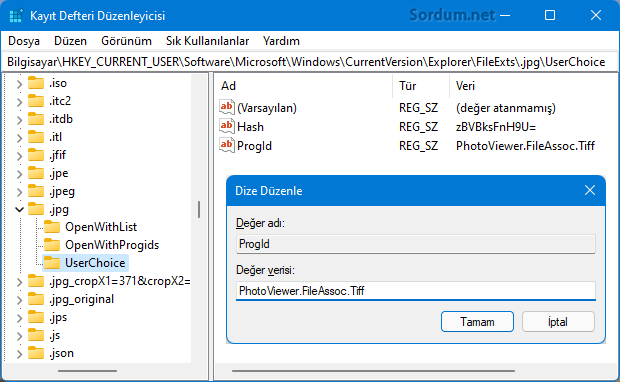Click the .jps folder icon
Screen dimensions: 620x382
tap(36, 317)
